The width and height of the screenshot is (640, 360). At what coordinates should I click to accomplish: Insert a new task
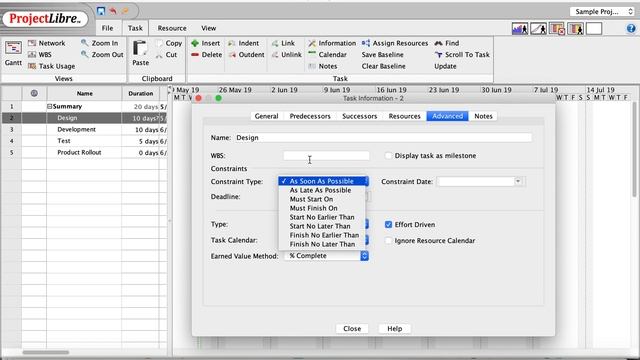(x=205, y=43)
